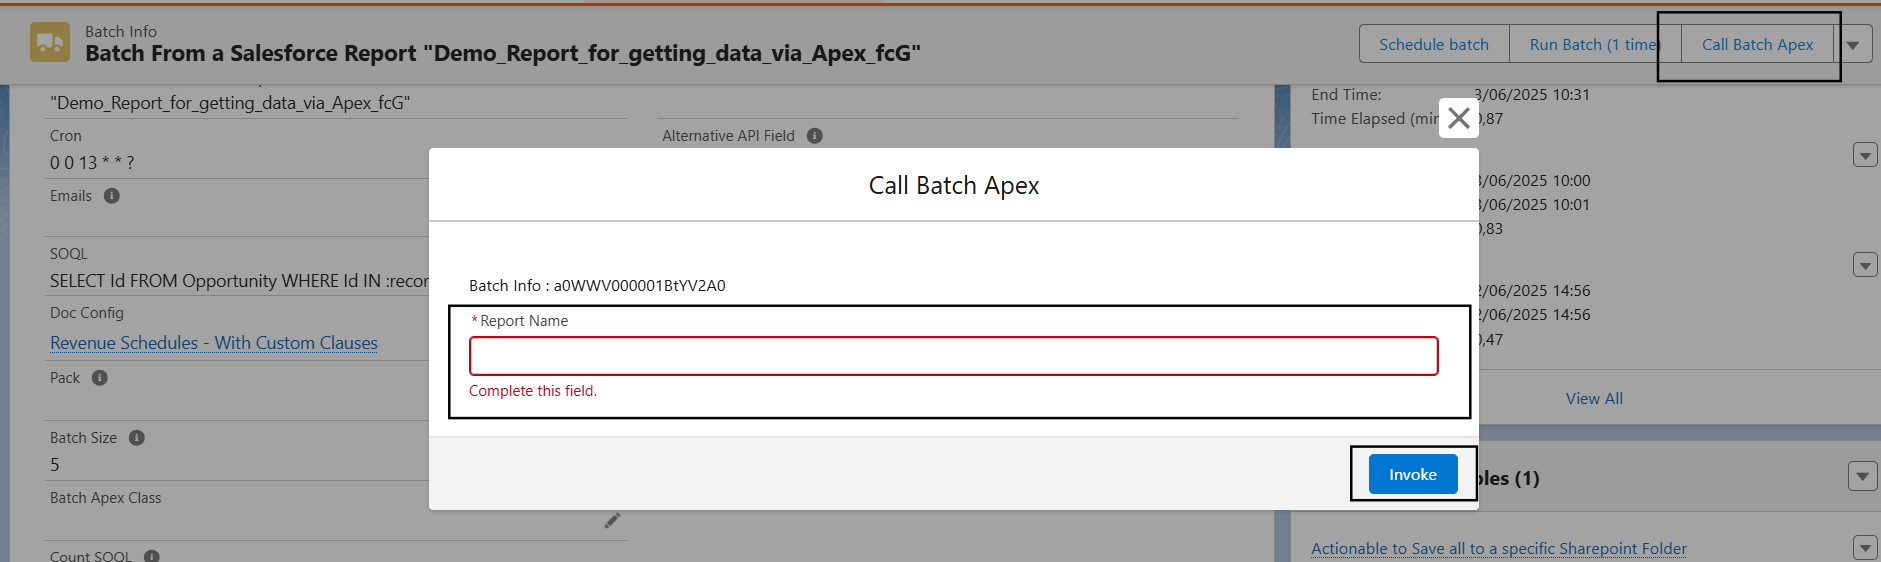Click the Invoke button
The width and height of the screenshot is (1881, 562).
1413,474
